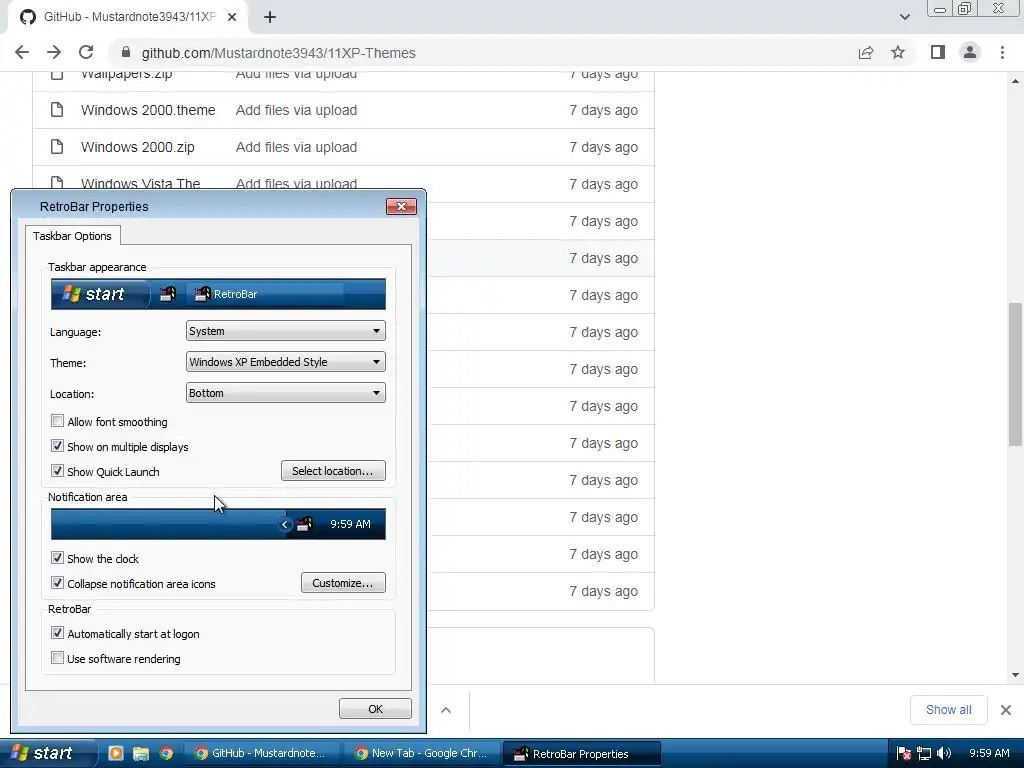Click scrollbar up arrow in Chrome
The image size is (1024, 768).
coord(1015,81)
